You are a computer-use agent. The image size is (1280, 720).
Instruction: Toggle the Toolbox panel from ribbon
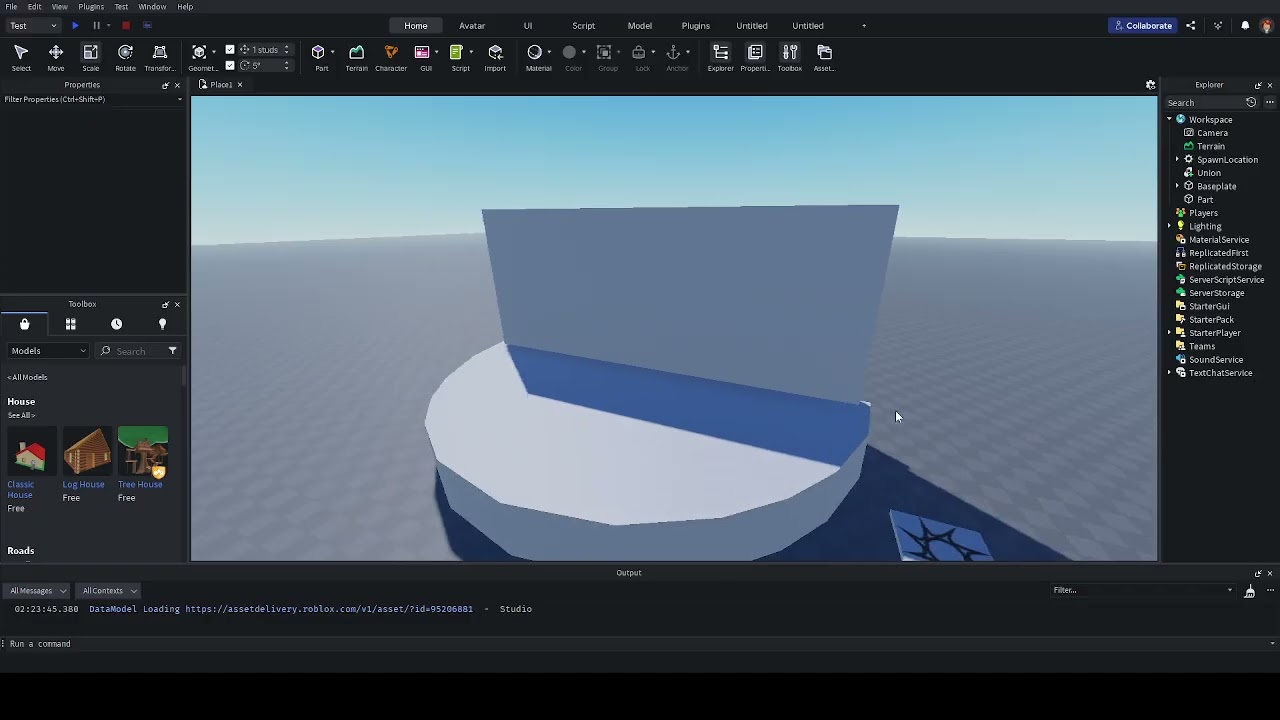point(790,58)
